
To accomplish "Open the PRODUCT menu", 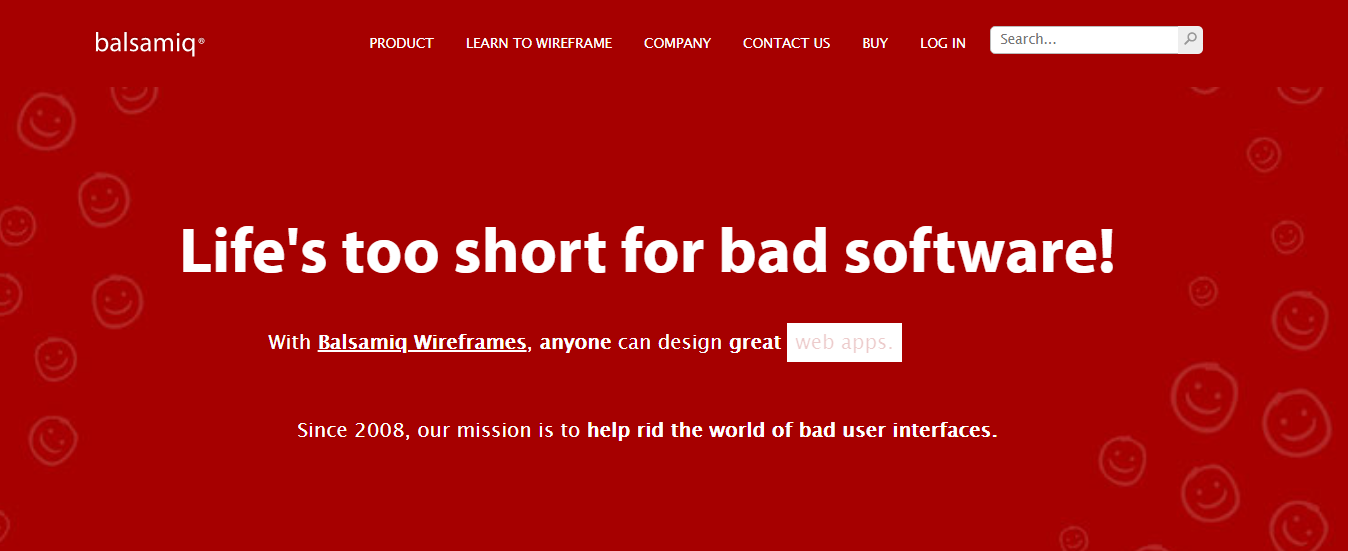I will [x=401, y=43].
